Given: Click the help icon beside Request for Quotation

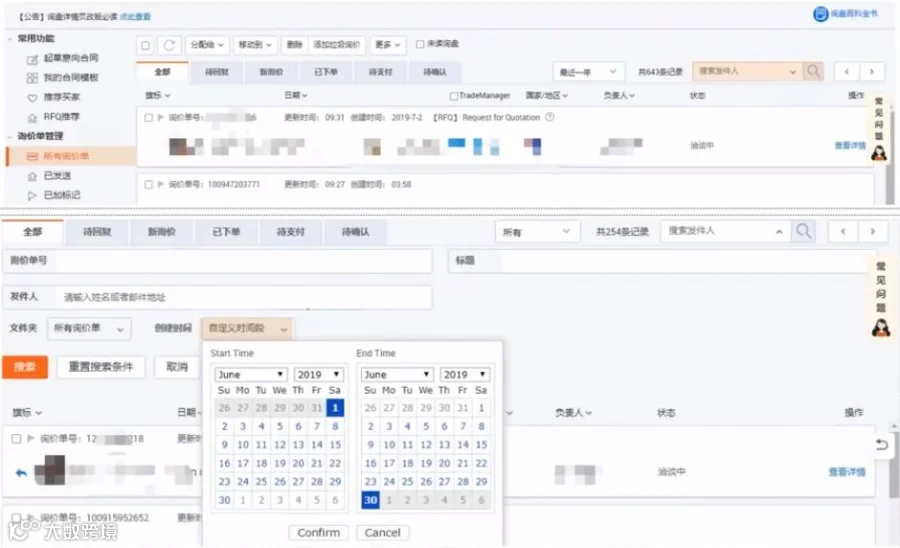Looking at the screenshot, I should (549, 117).
